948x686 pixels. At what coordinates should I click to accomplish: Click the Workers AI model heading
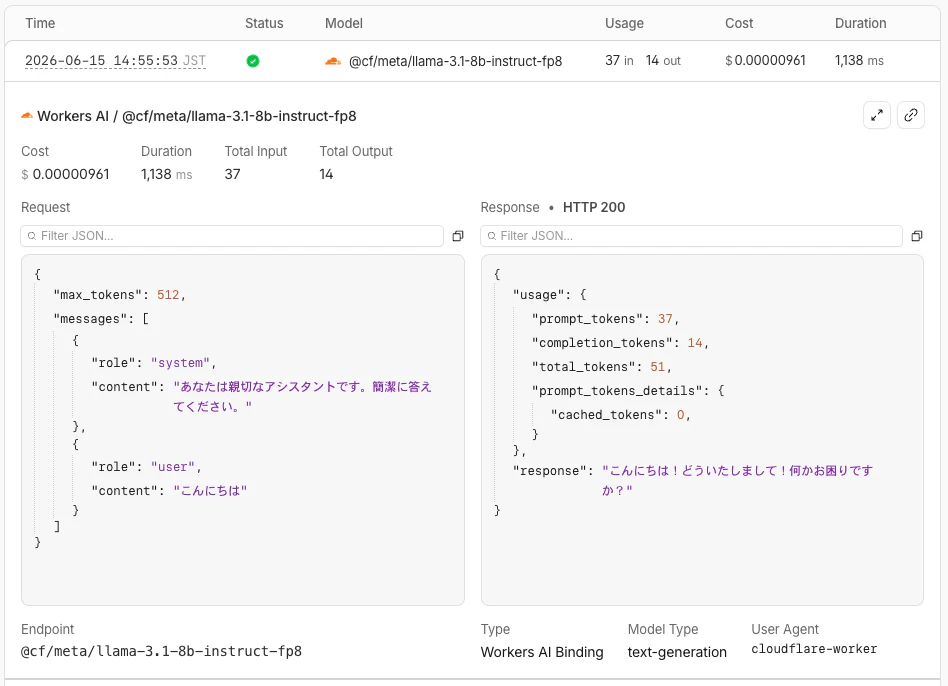(196, 115)
